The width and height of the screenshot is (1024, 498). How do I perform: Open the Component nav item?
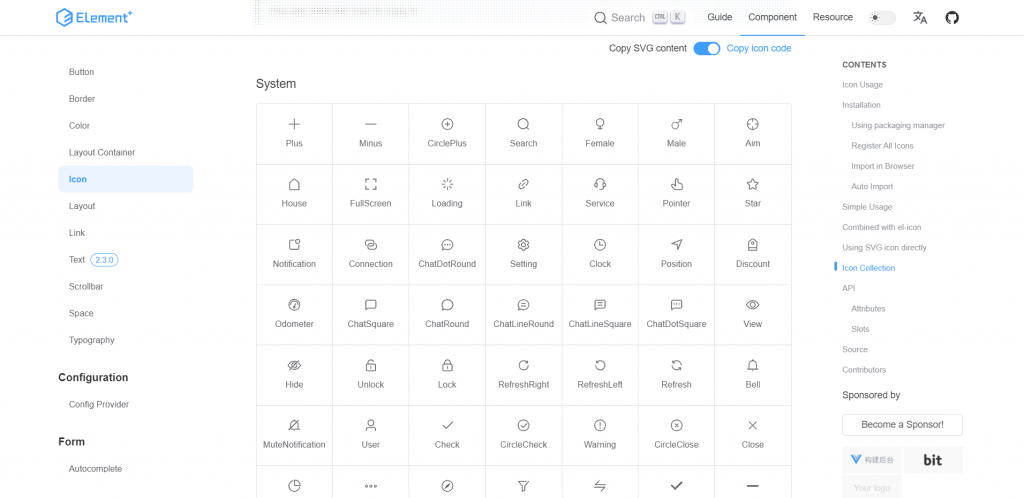[x=773, y=18]
